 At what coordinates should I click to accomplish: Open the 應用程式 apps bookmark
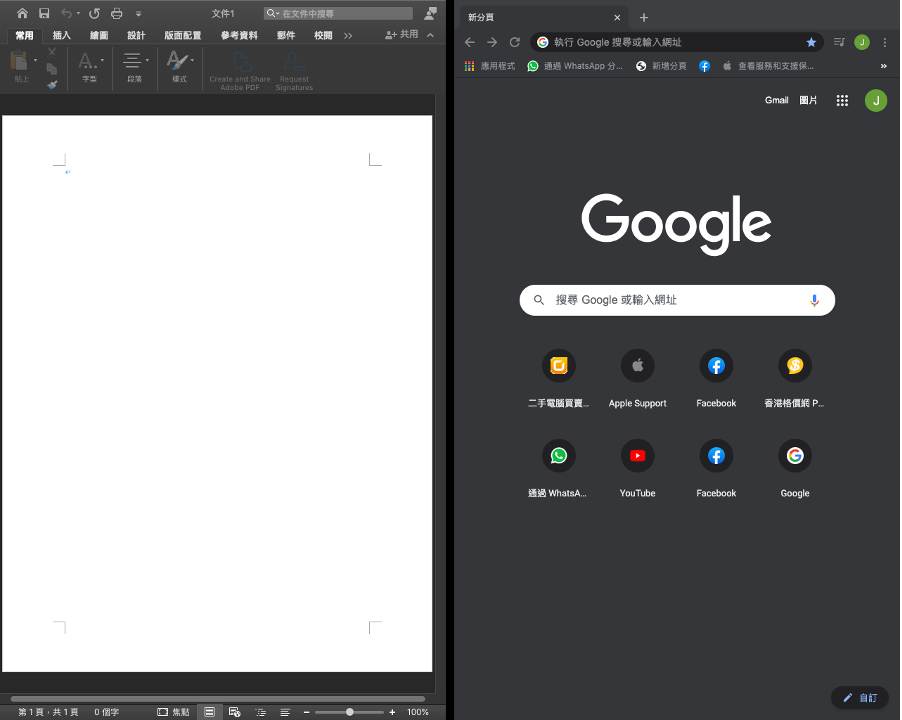(x=490, y=66)
